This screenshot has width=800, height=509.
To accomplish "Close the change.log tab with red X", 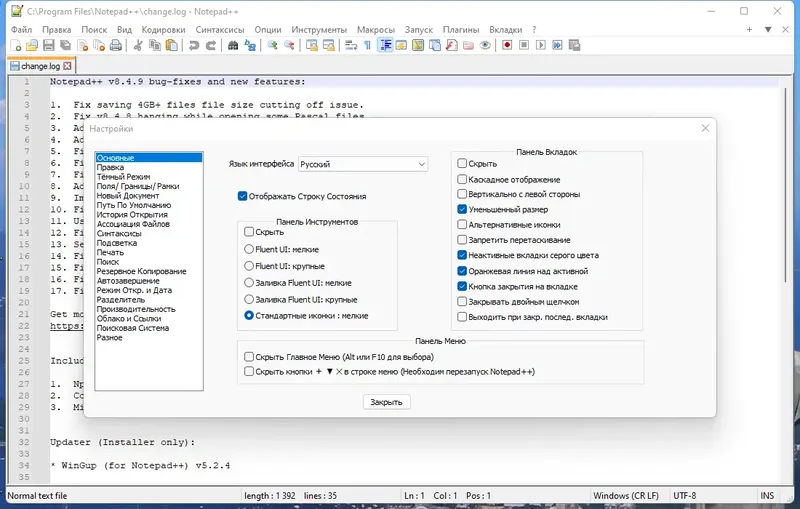I will [x=67, y=66].
